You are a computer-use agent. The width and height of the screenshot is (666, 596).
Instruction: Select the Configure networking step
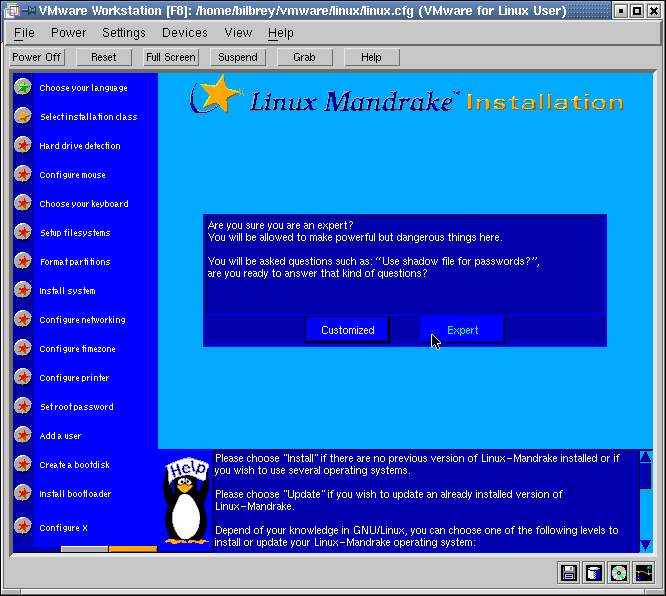[x=82, y=320]
